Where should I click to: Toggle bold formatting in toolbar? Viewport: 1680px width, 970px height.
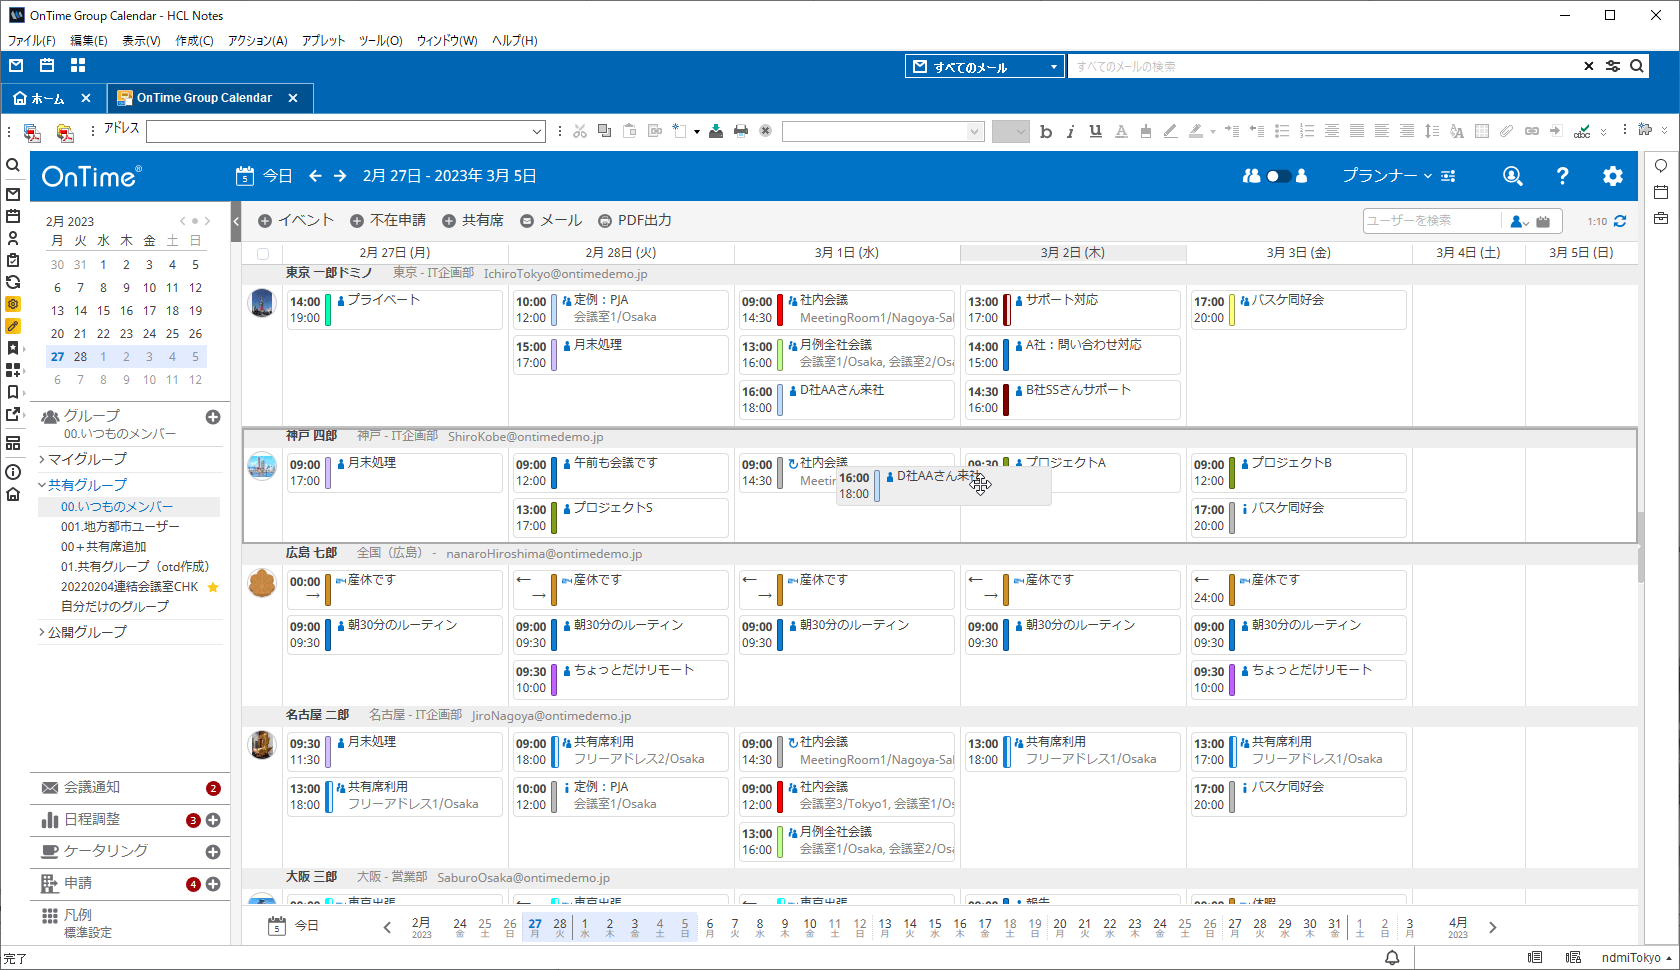click(1046, 131)
